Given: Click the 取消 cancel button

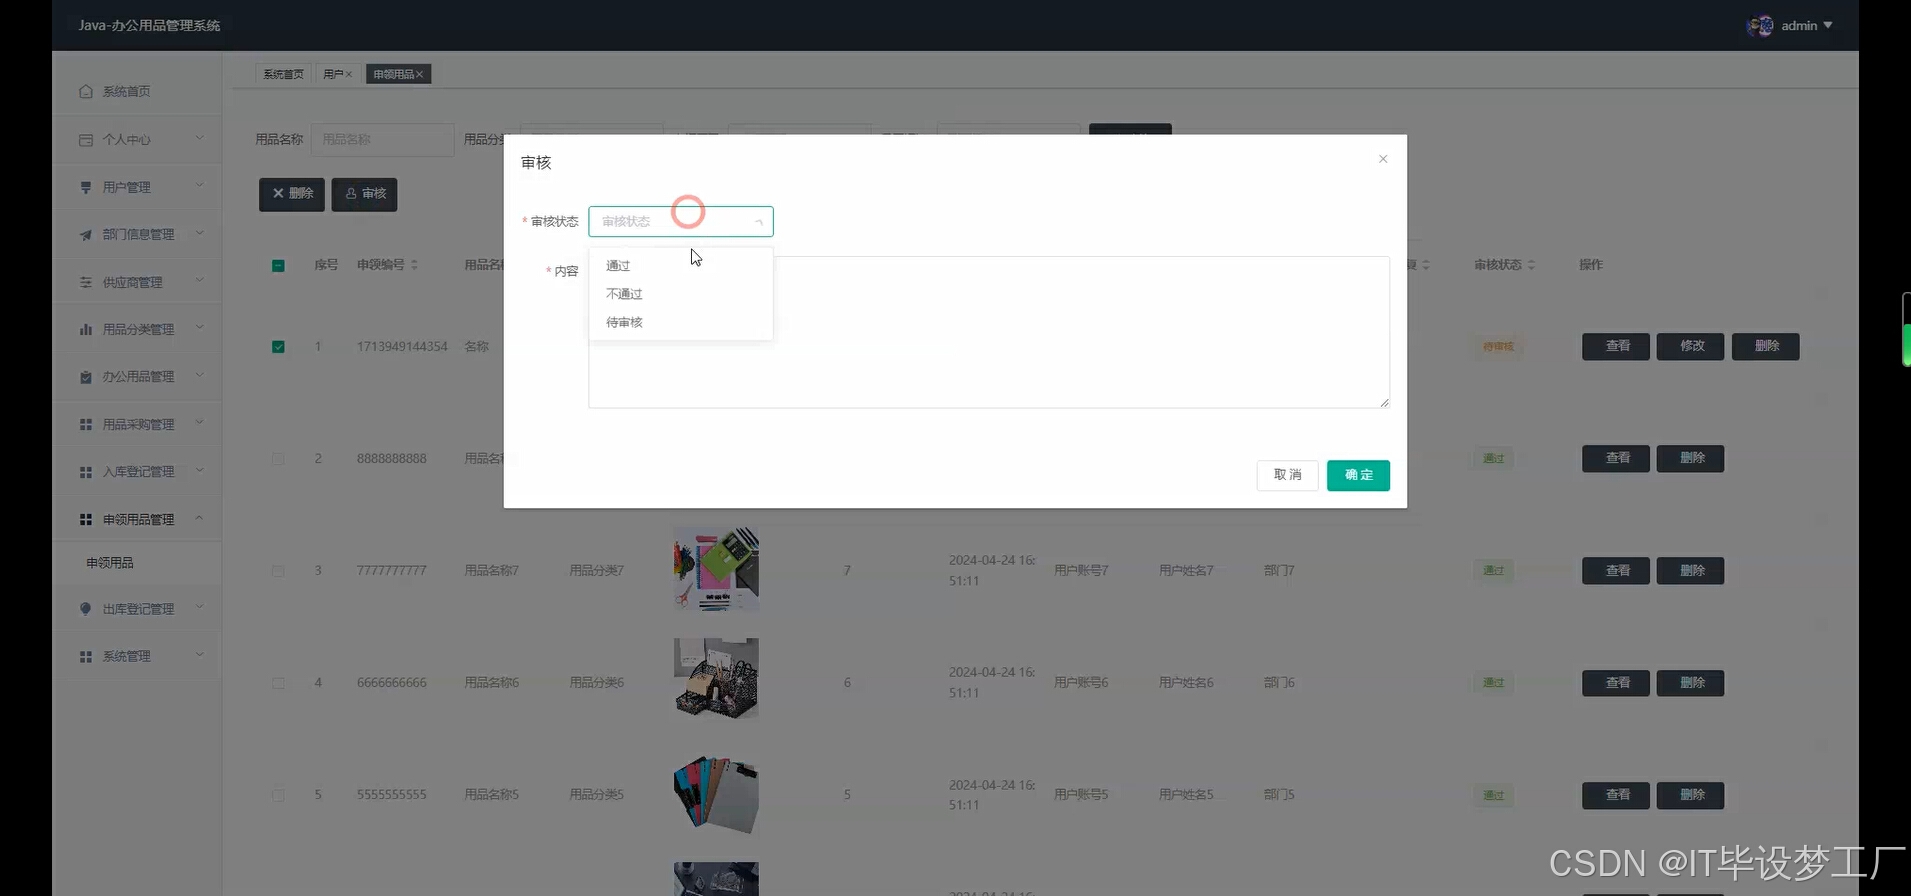Looking at the screenshot, I should click(1287, 475).
